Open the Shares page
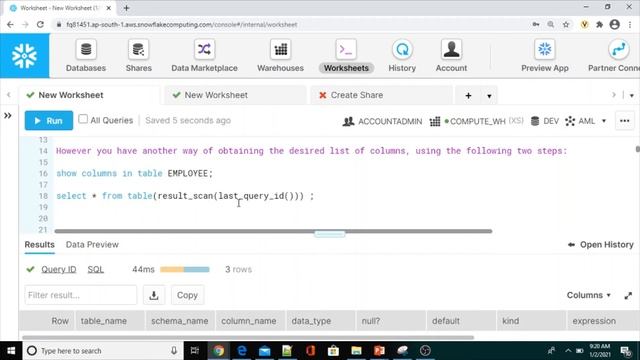The image size is (640, 360). click(138, 56)
